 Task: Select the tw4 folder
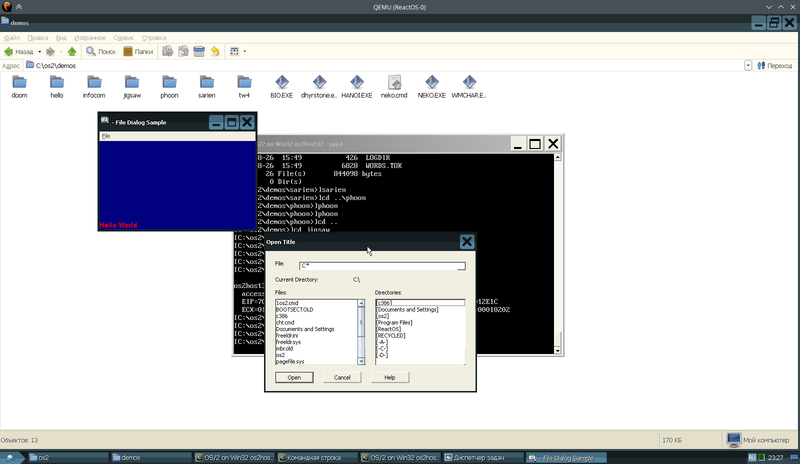pos(244,86)
